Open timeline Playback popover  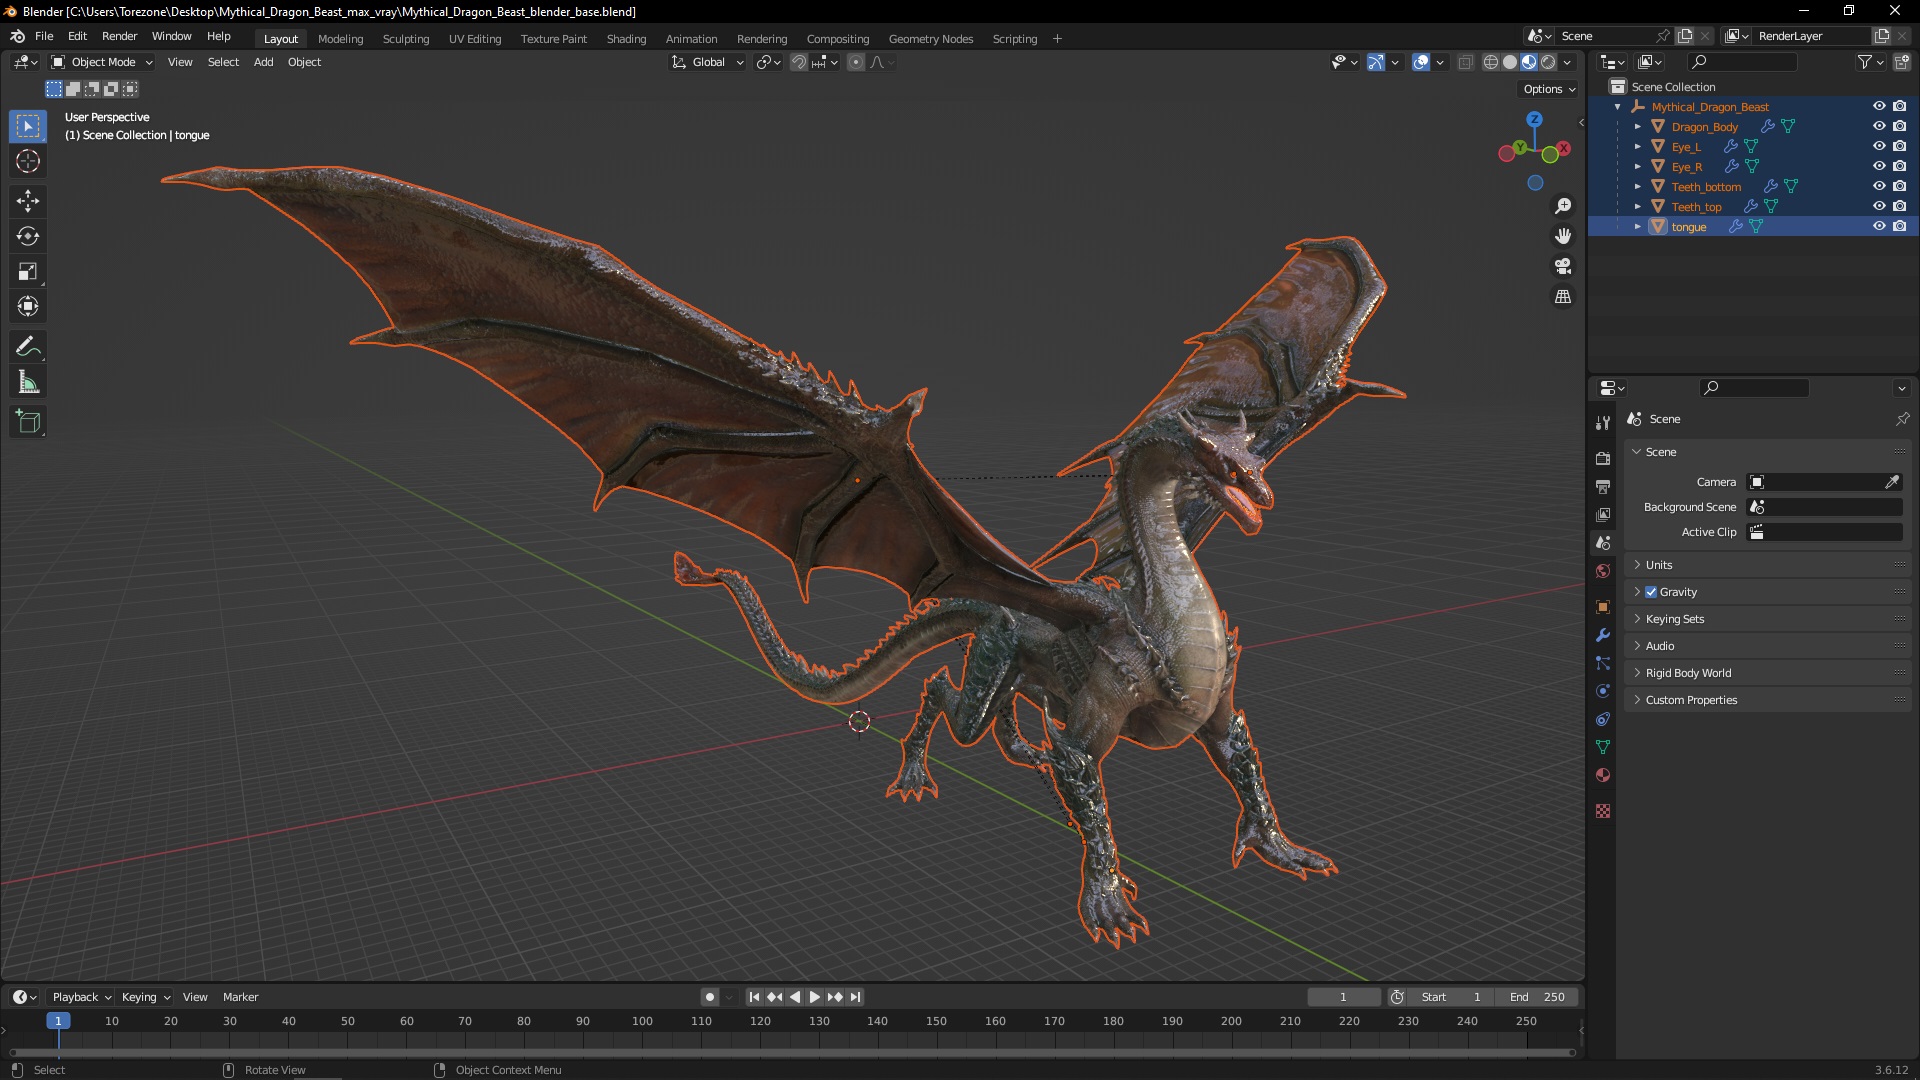tap(81, 997)
